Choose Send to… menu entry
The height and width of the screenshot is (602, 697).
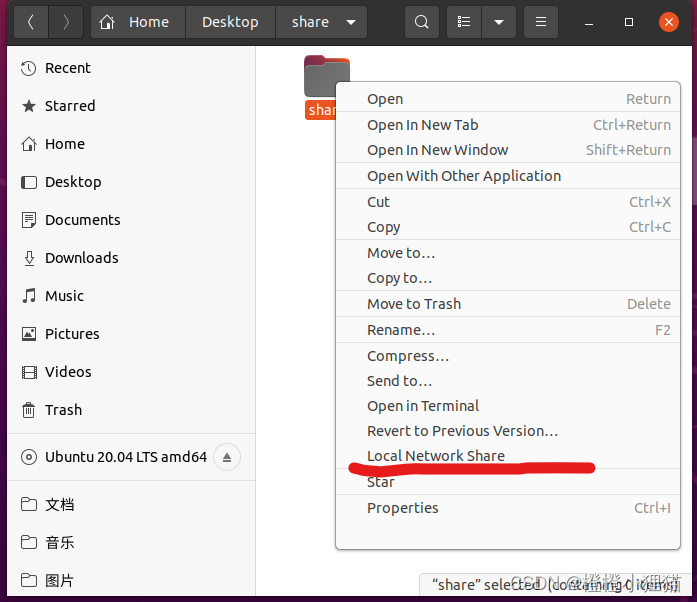508,381
